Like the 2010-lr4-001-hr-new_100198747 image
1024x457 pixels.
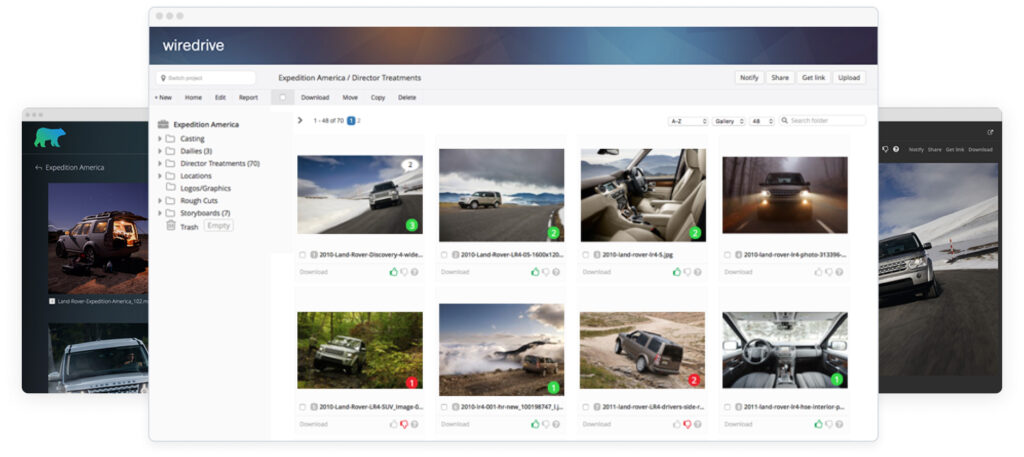click(535, 424)
